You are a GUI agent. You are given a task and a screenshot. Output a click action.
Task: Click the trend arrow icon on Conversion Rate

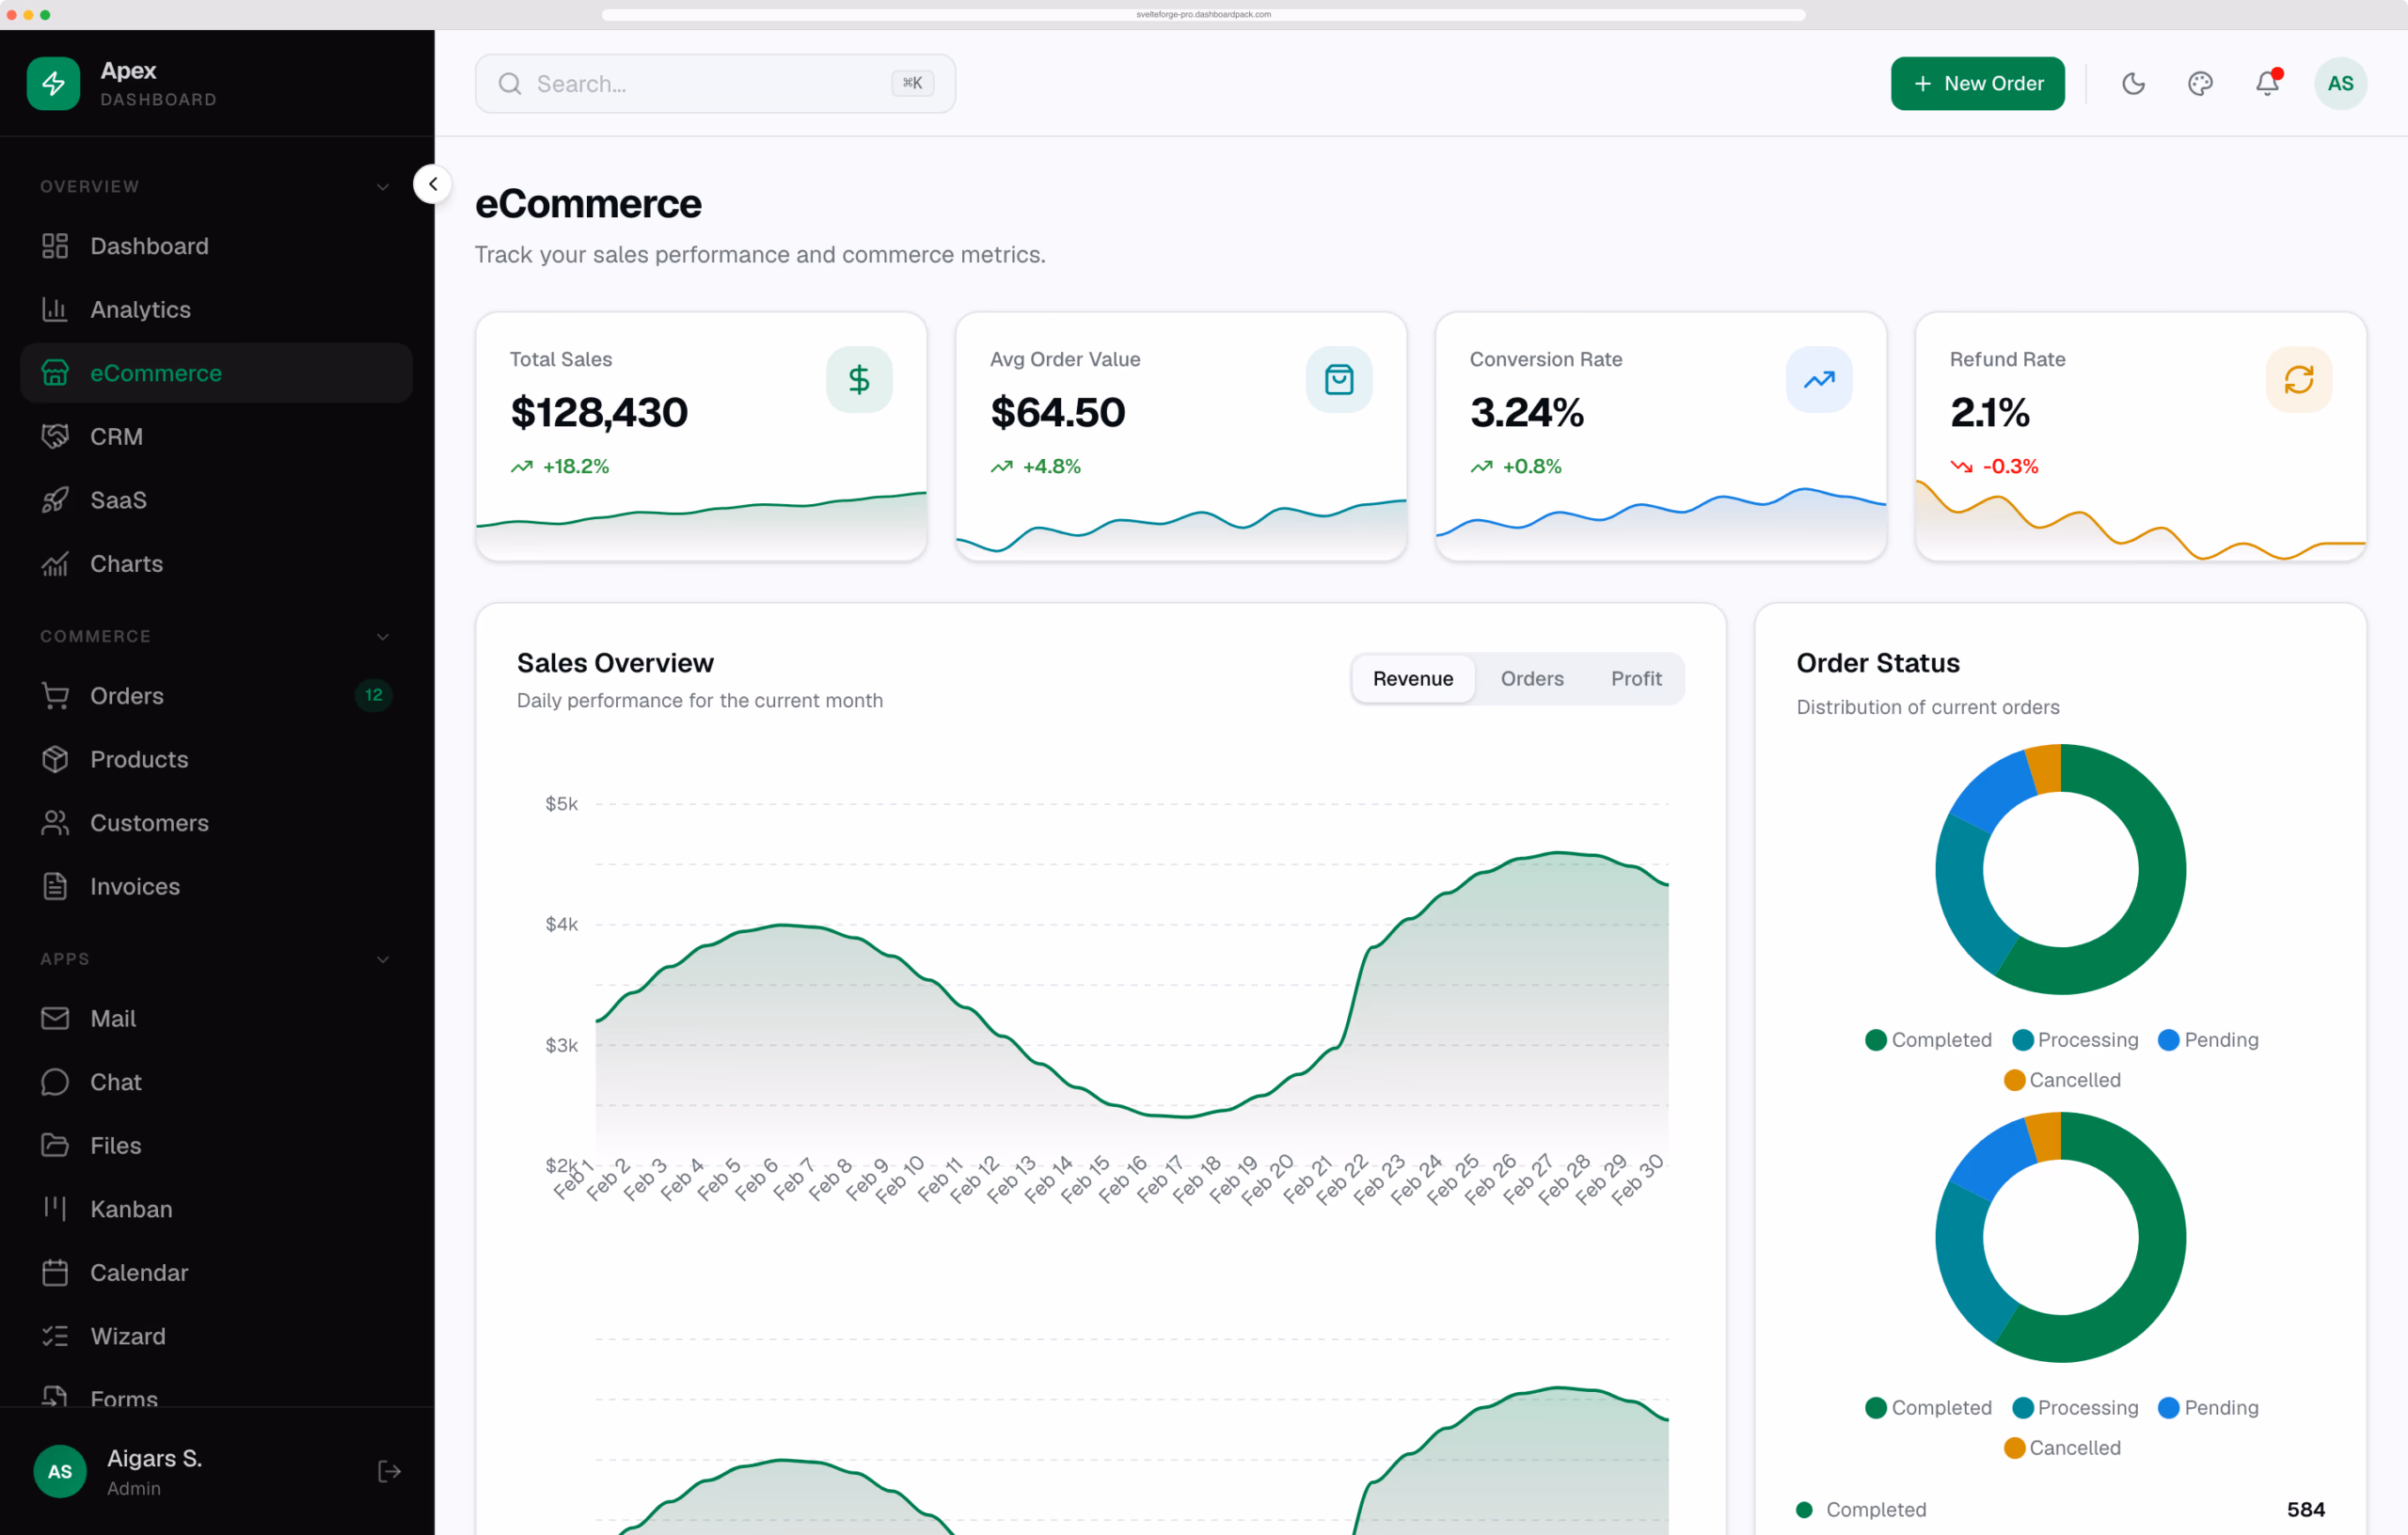coord(1819,379)
